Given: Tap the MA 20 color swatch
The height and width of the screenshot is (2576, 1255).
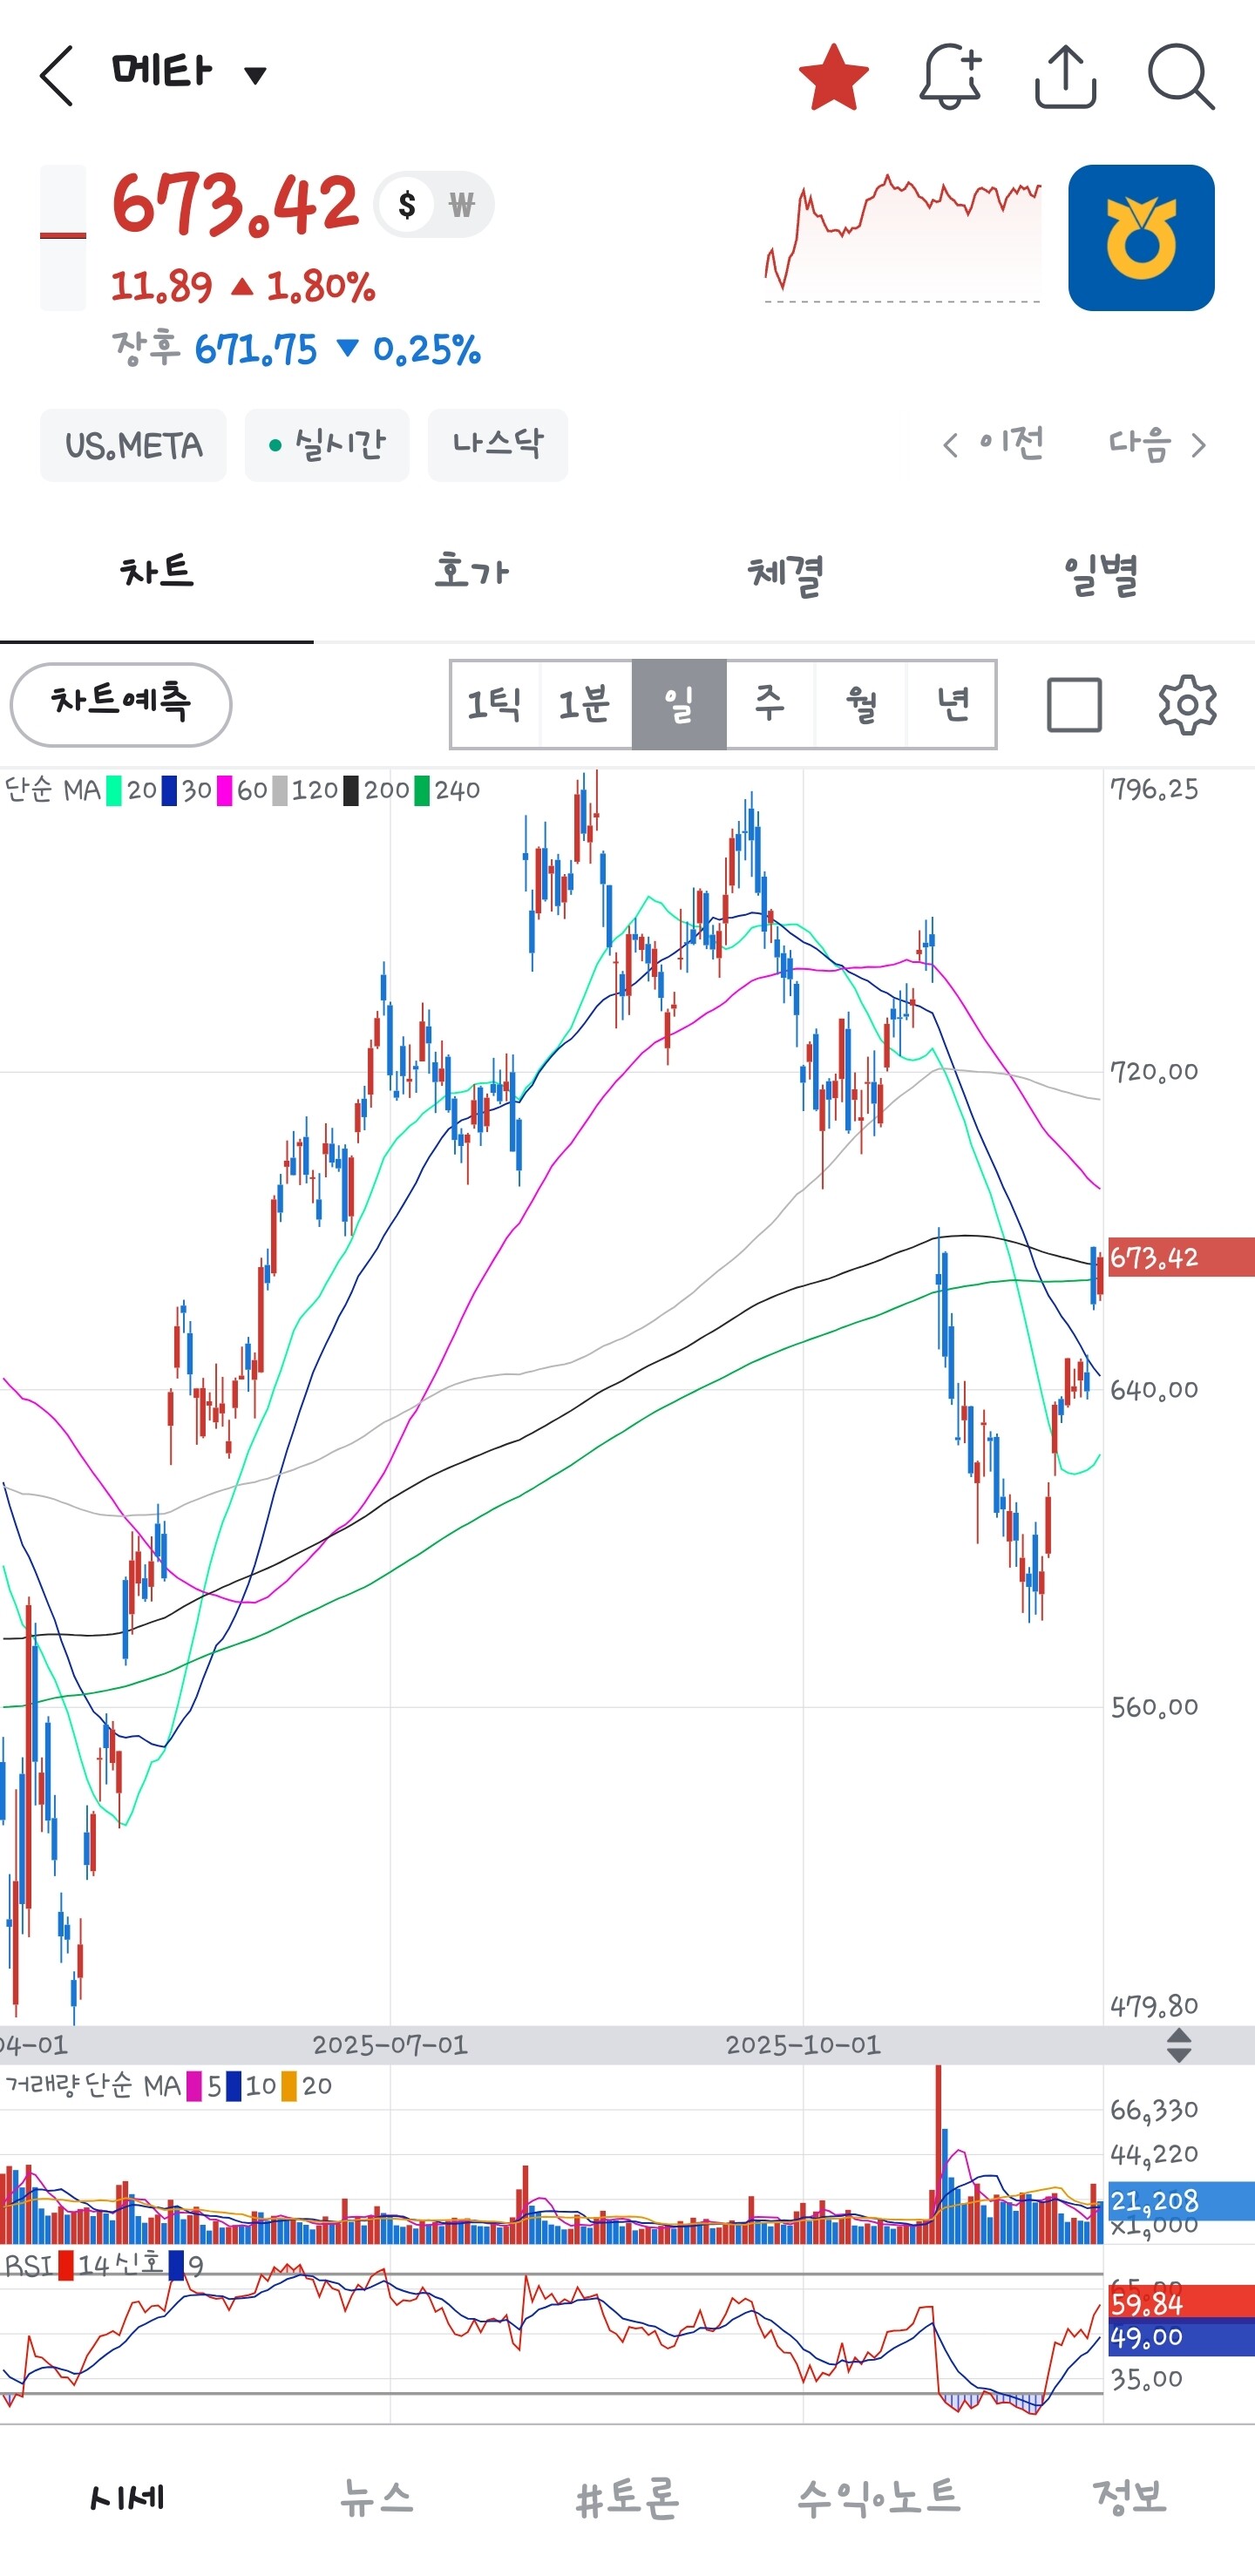Looking at the screenshot, I should pyautogui.click(x=114, y=791).
